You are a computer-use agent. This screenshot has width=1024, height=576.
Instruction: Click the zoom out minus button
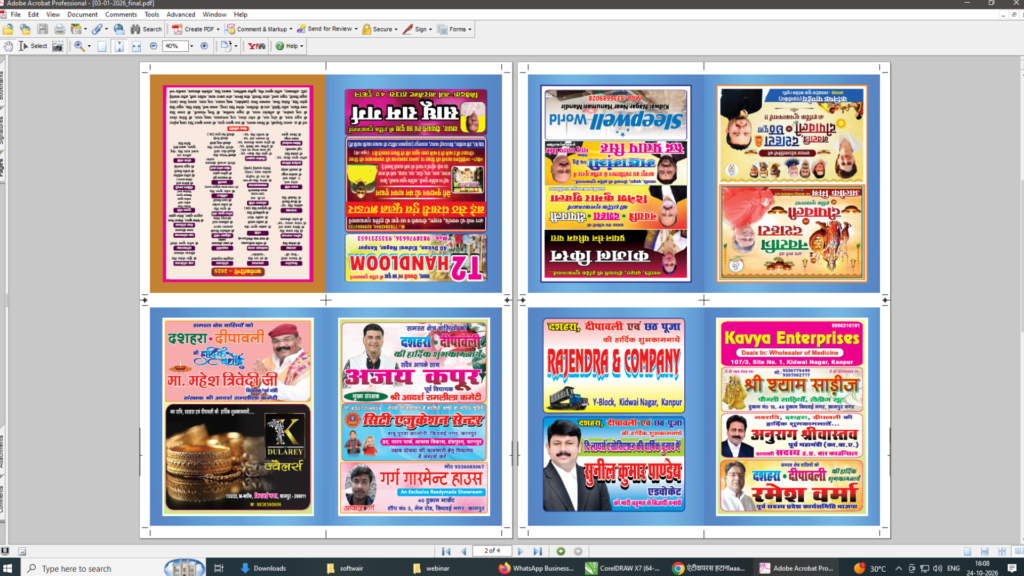tap(153, 46)
